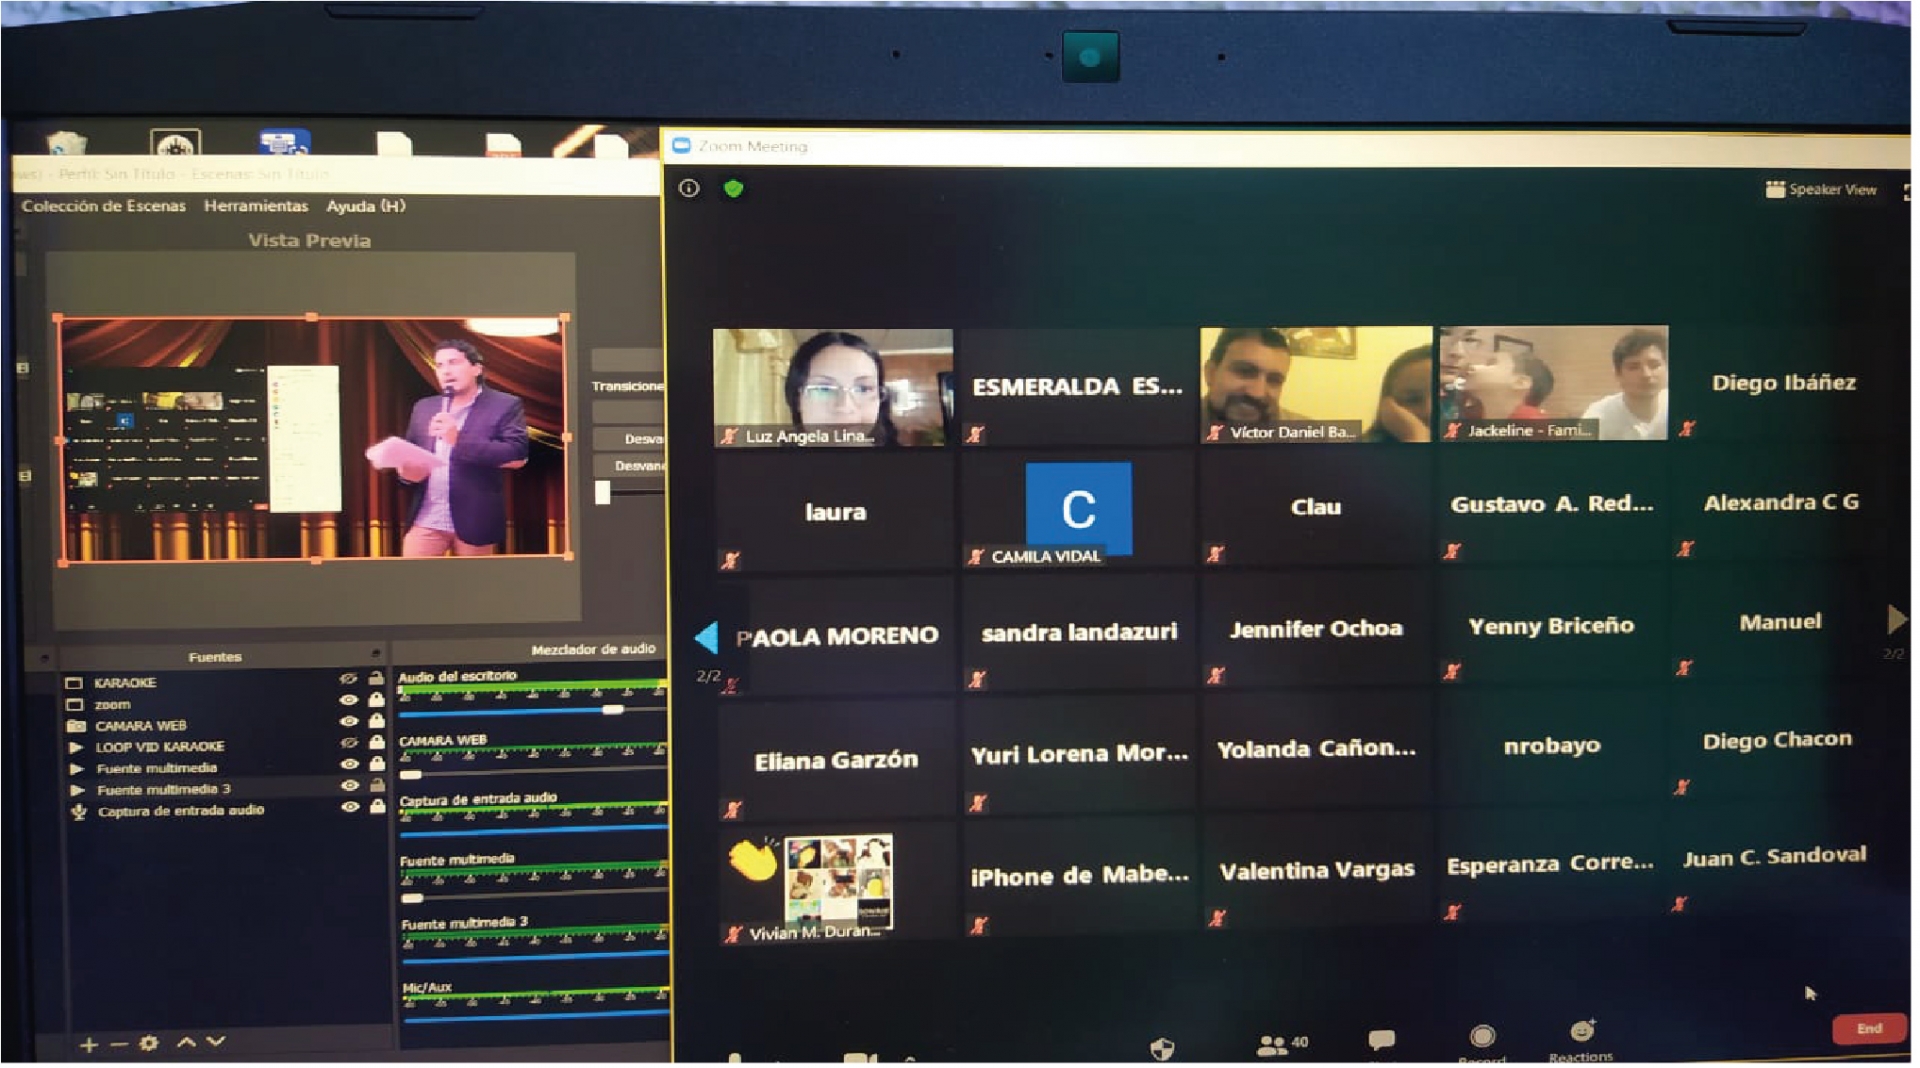Open Ayuda (H) menu
Viewport: 1920px width, 1068px height.
click(366, 206)
